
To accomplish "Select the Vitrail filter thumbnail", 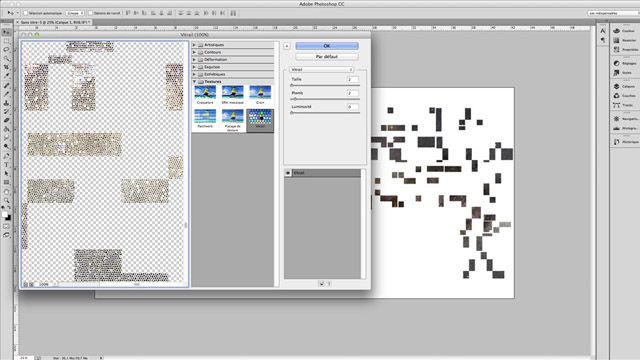I will point(260,119).
